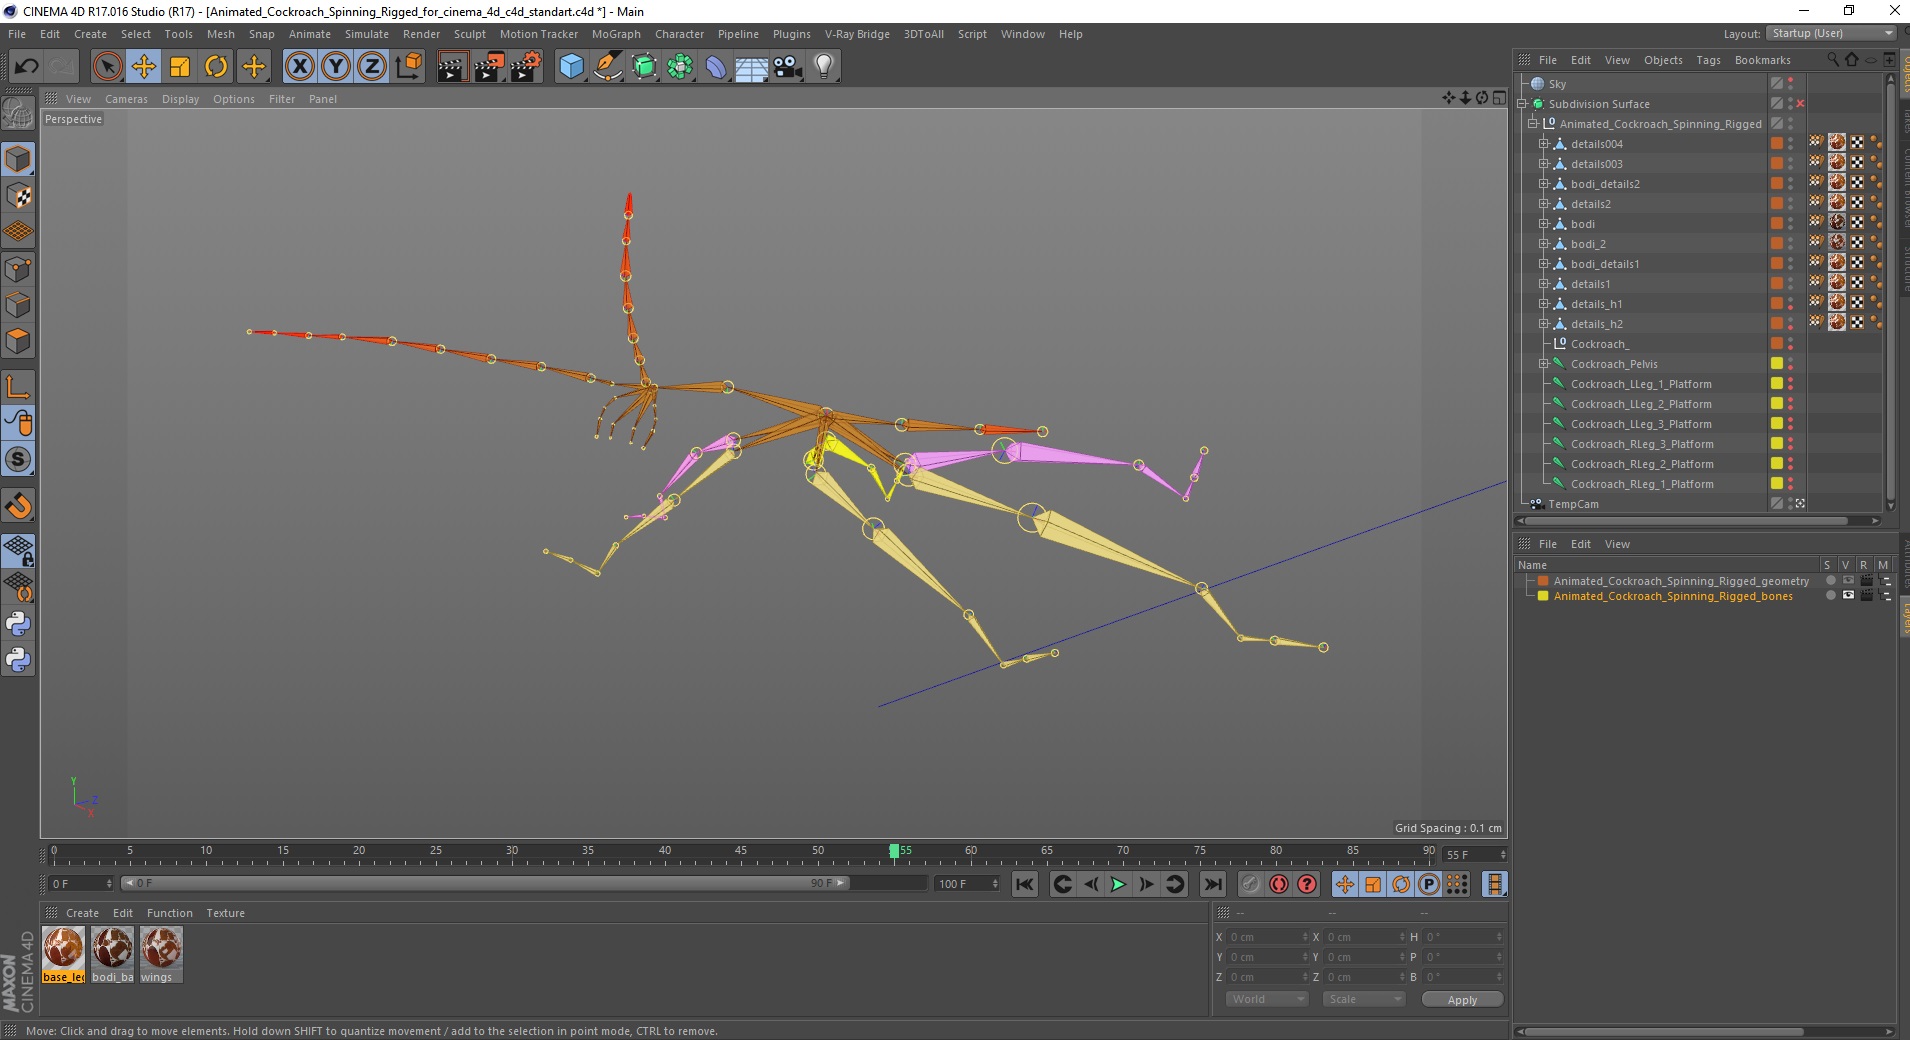Activate the Rotate tool
The width and height of the screenshot is (1910, 1040).
click(x=216, y=67)
